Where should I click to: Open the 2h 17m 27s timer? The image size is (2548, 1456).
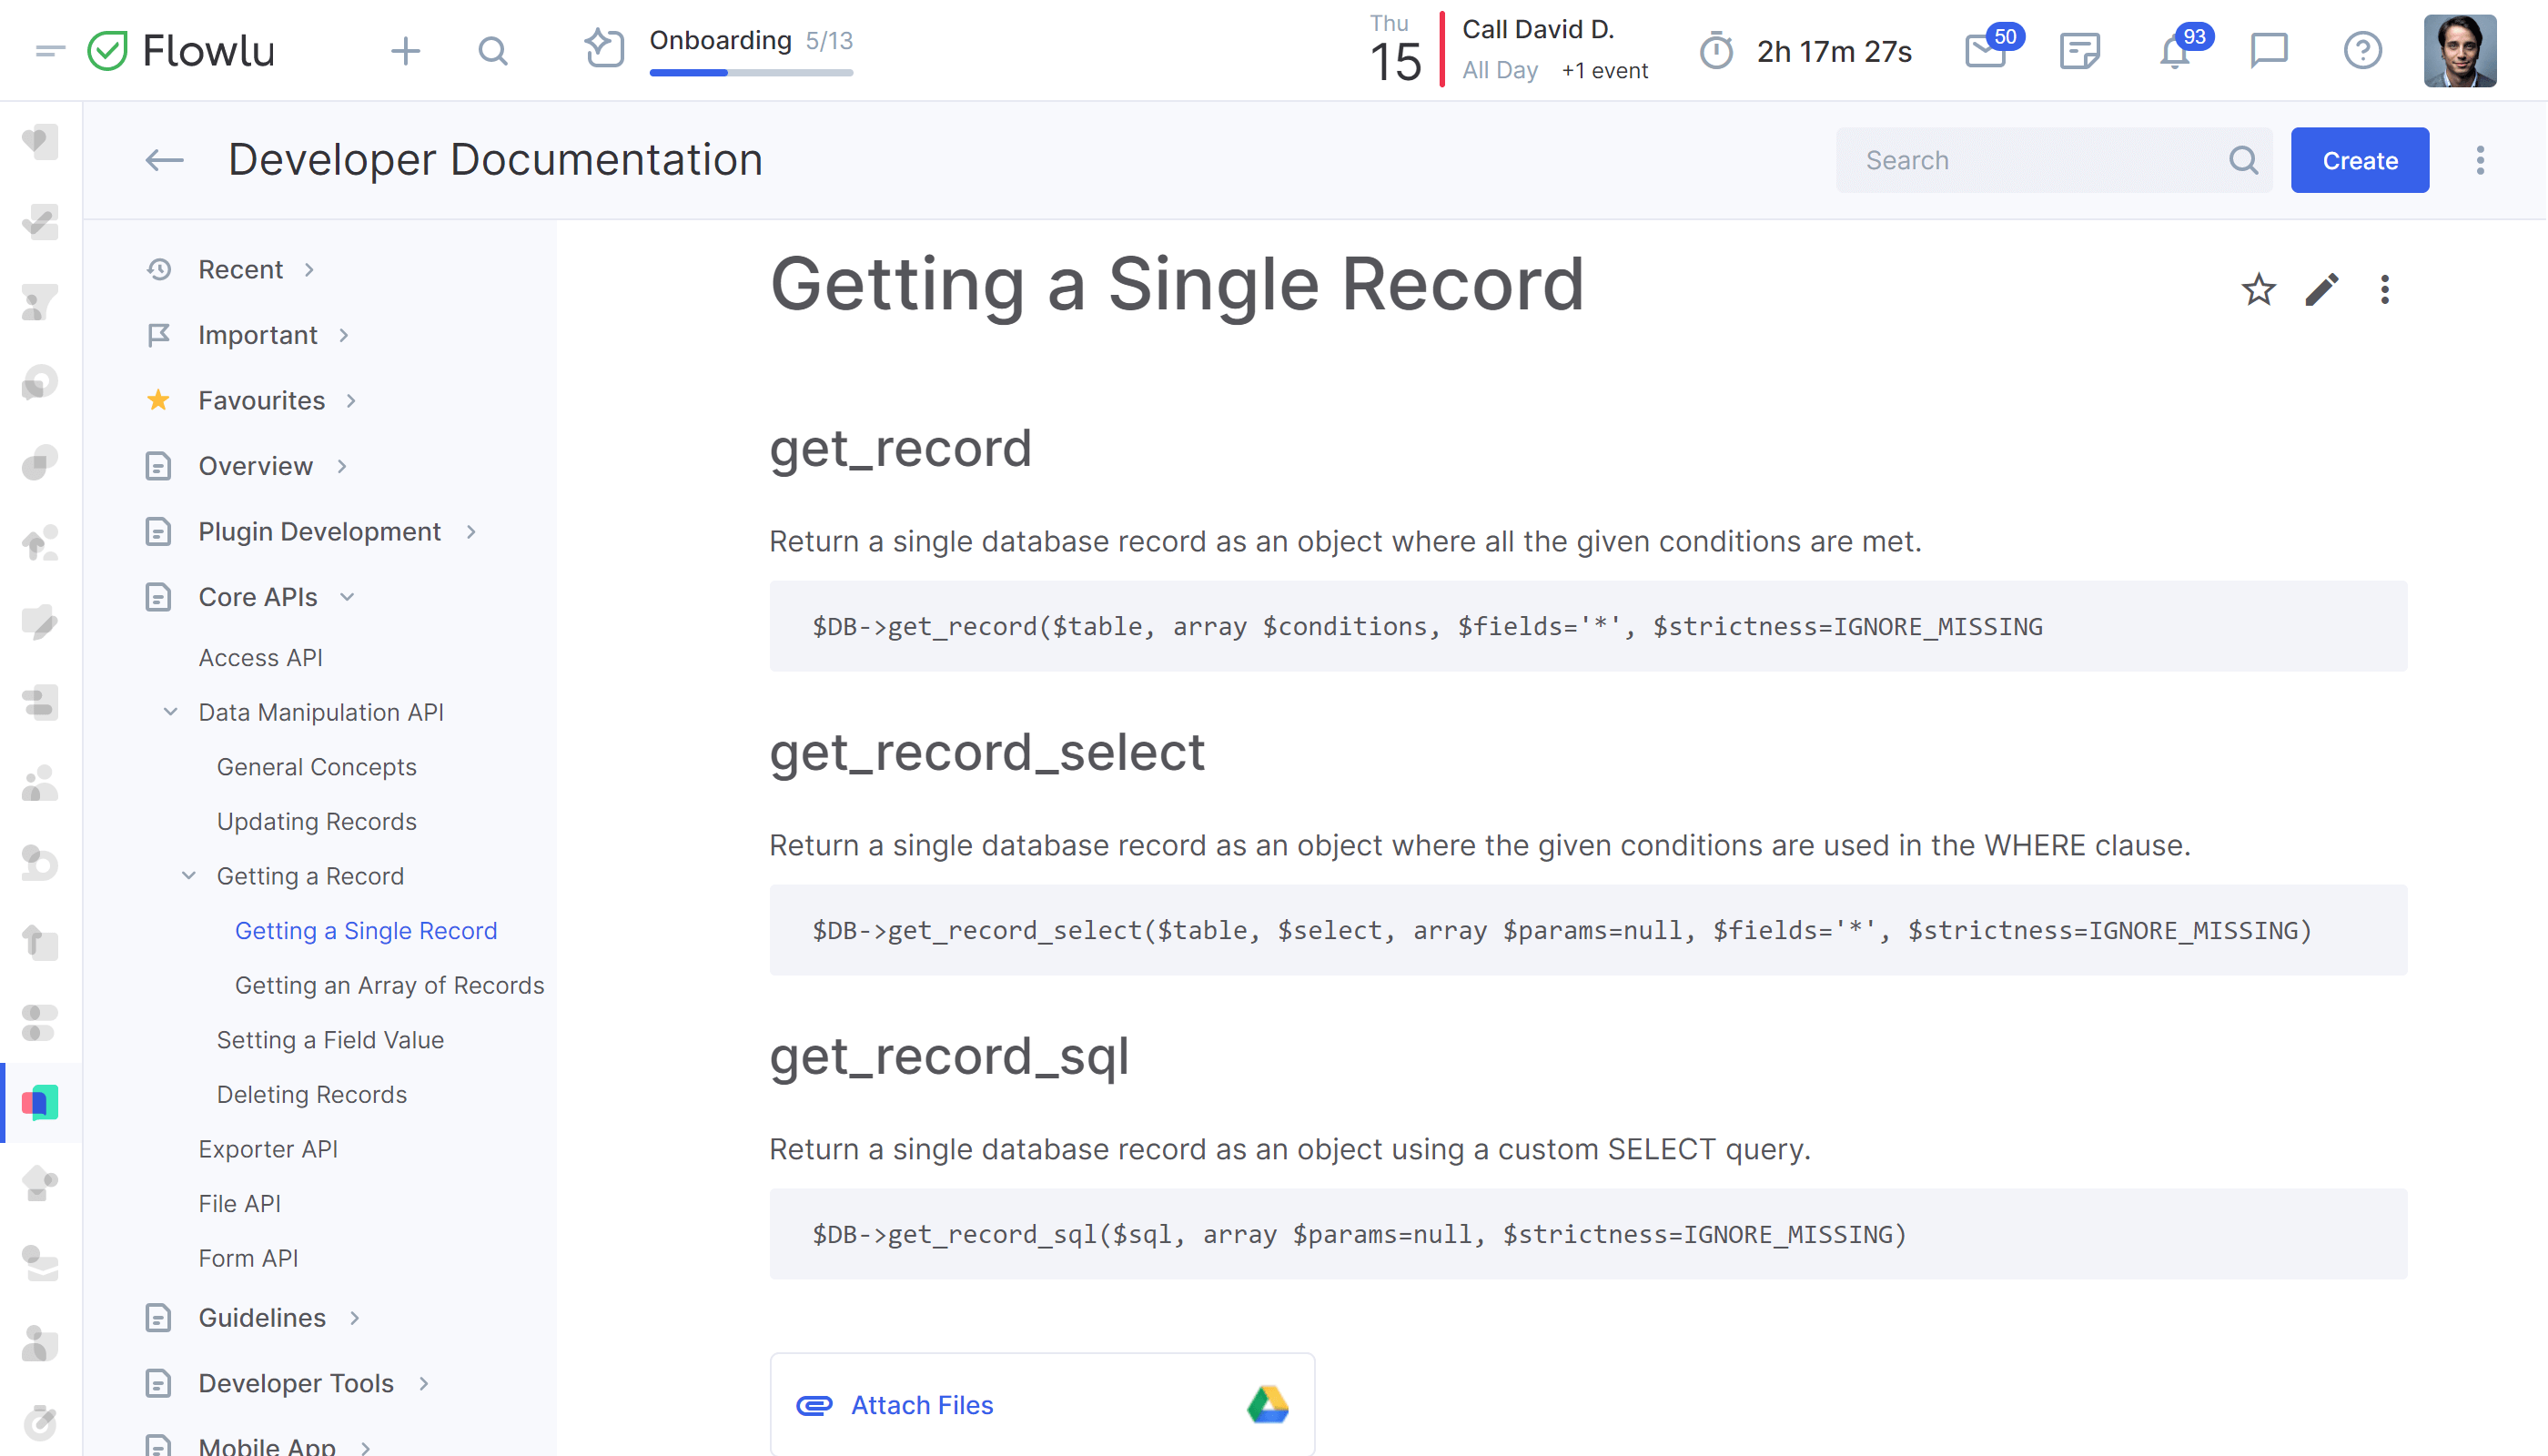(x=1834, y=51)
